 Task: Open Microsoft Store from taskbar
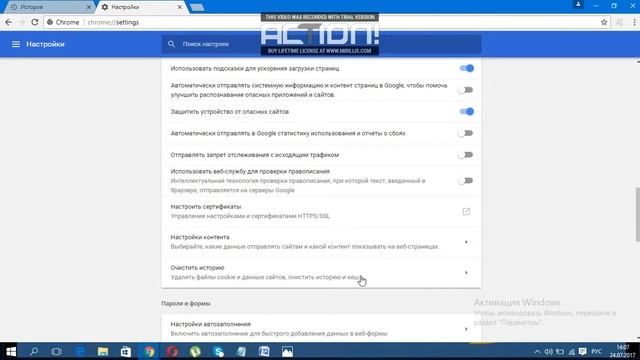click(x=126, y=351)
